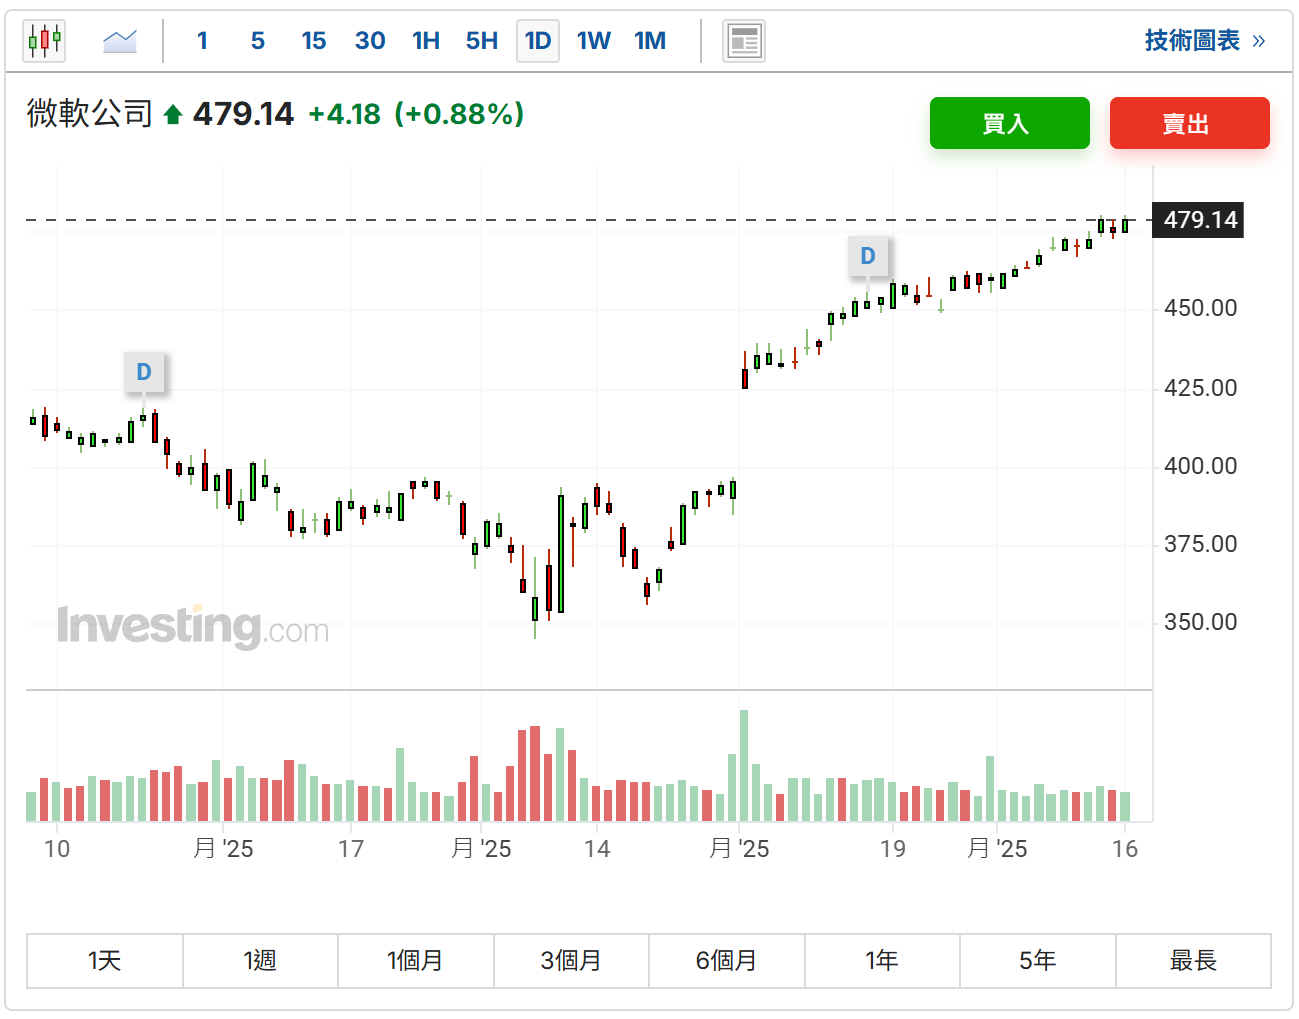
Task: Click the date label 10 on axis
Action: pos(57,849)
